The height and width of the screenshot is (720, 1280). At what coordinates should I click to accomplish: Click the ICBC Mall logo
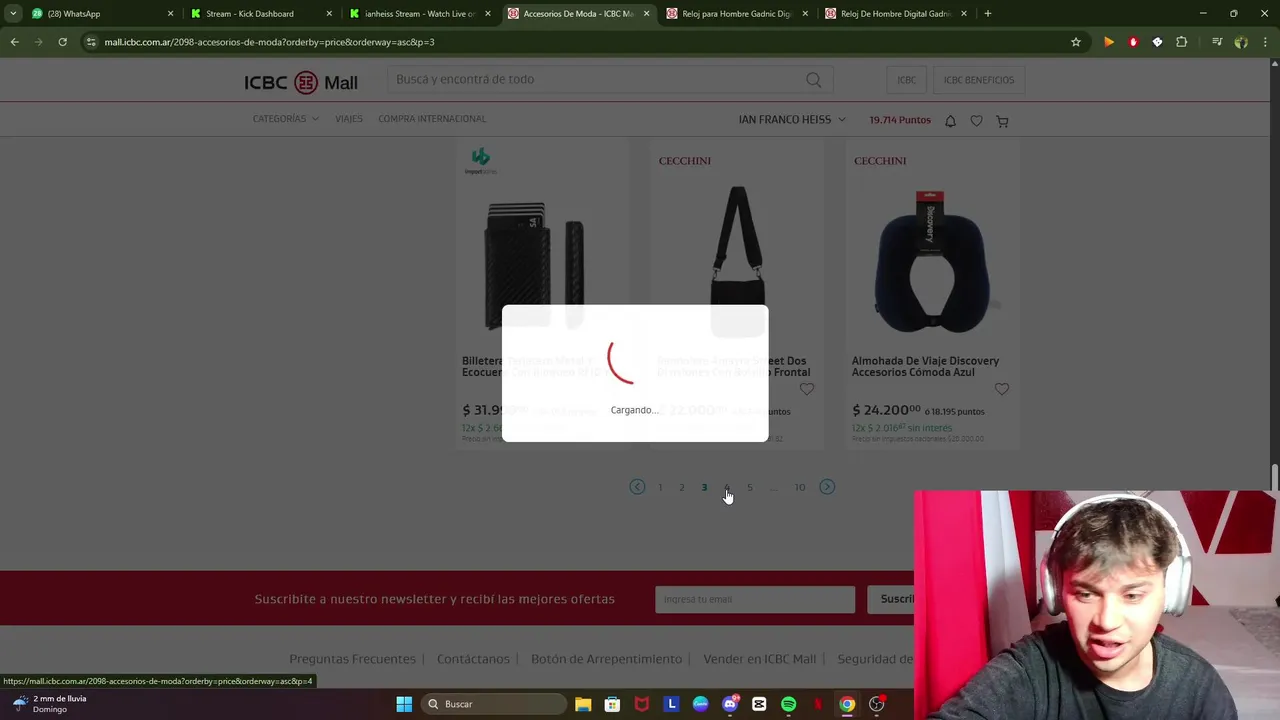300,82
